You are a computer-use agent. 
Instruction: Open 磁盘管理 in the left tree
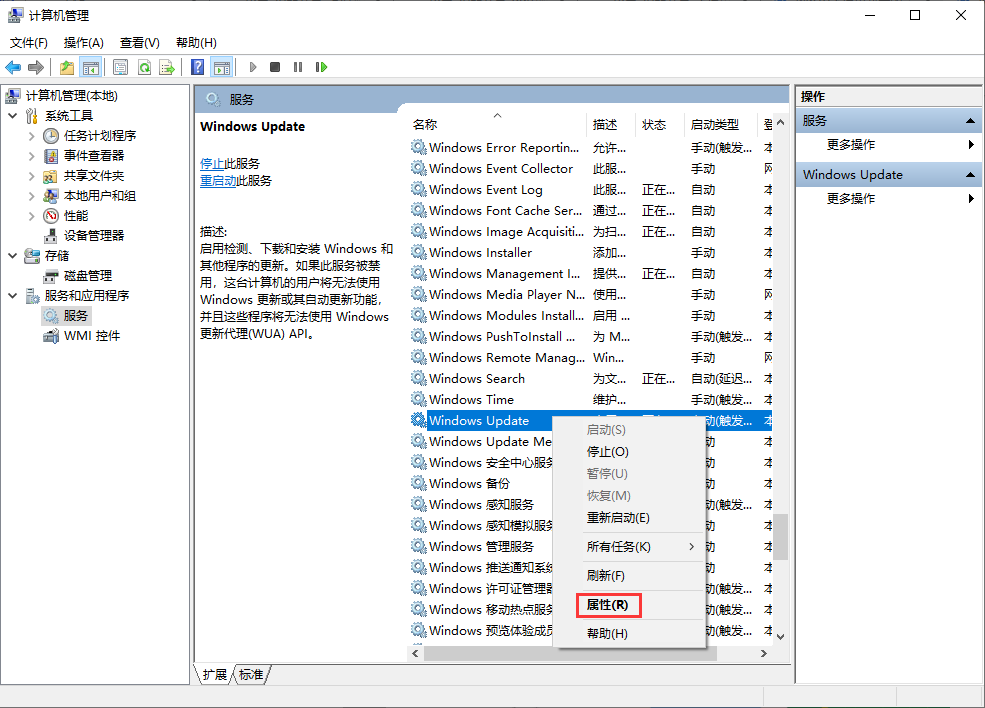click(x=87, y=275)
